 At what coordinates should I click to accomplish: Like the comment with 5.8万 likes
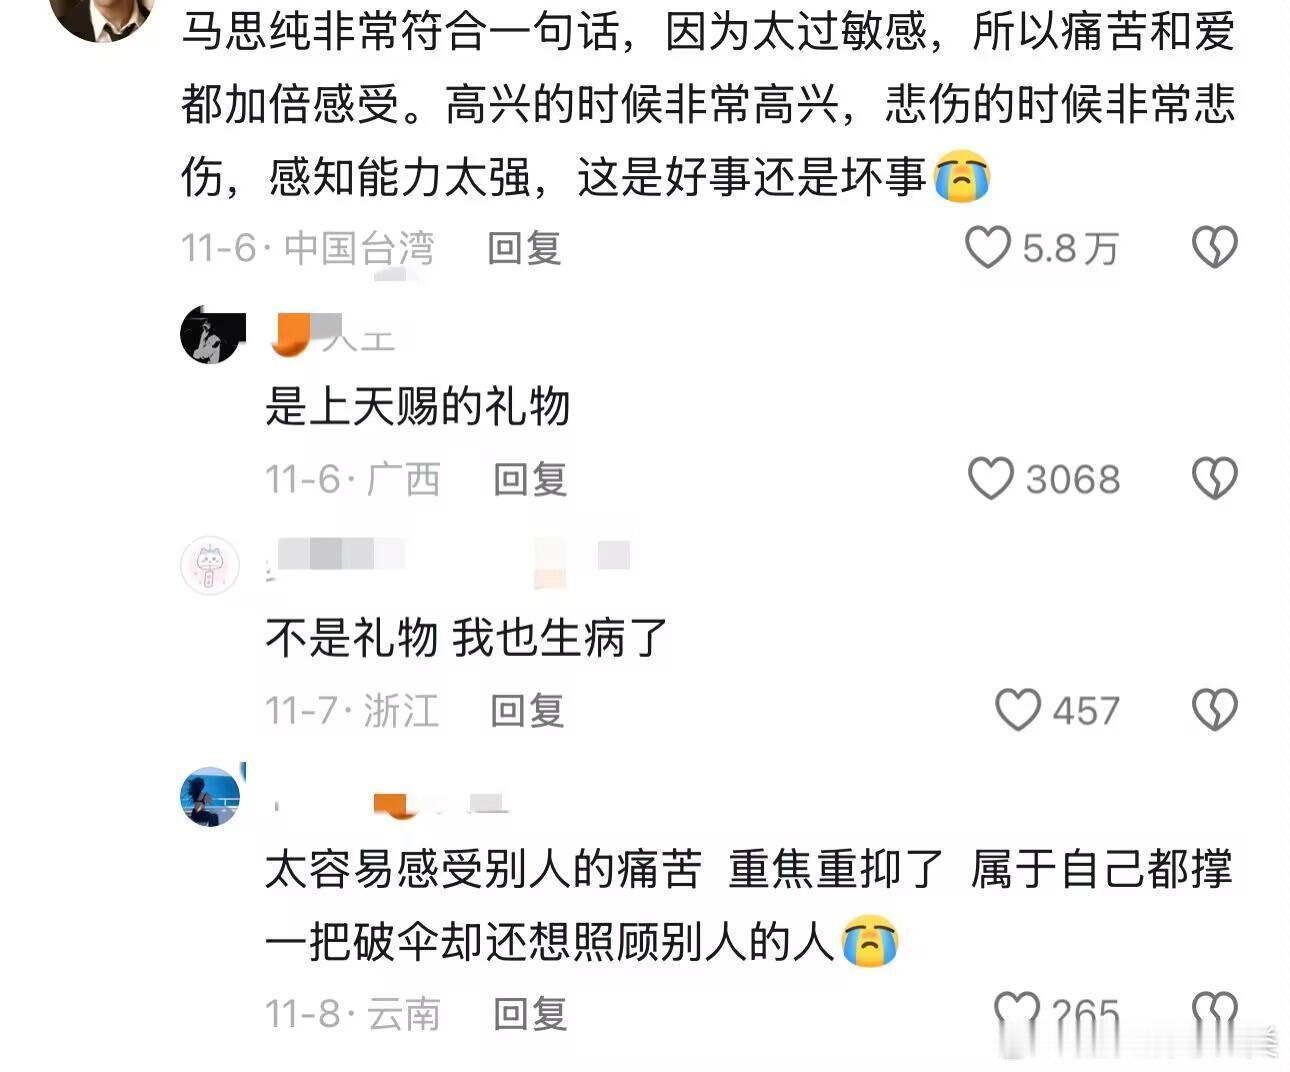[988, 247]
